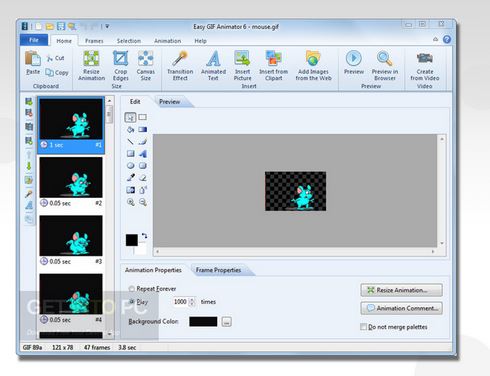Click the Animation Comment button
Screen dimensions: 490x376
point(402,308)
